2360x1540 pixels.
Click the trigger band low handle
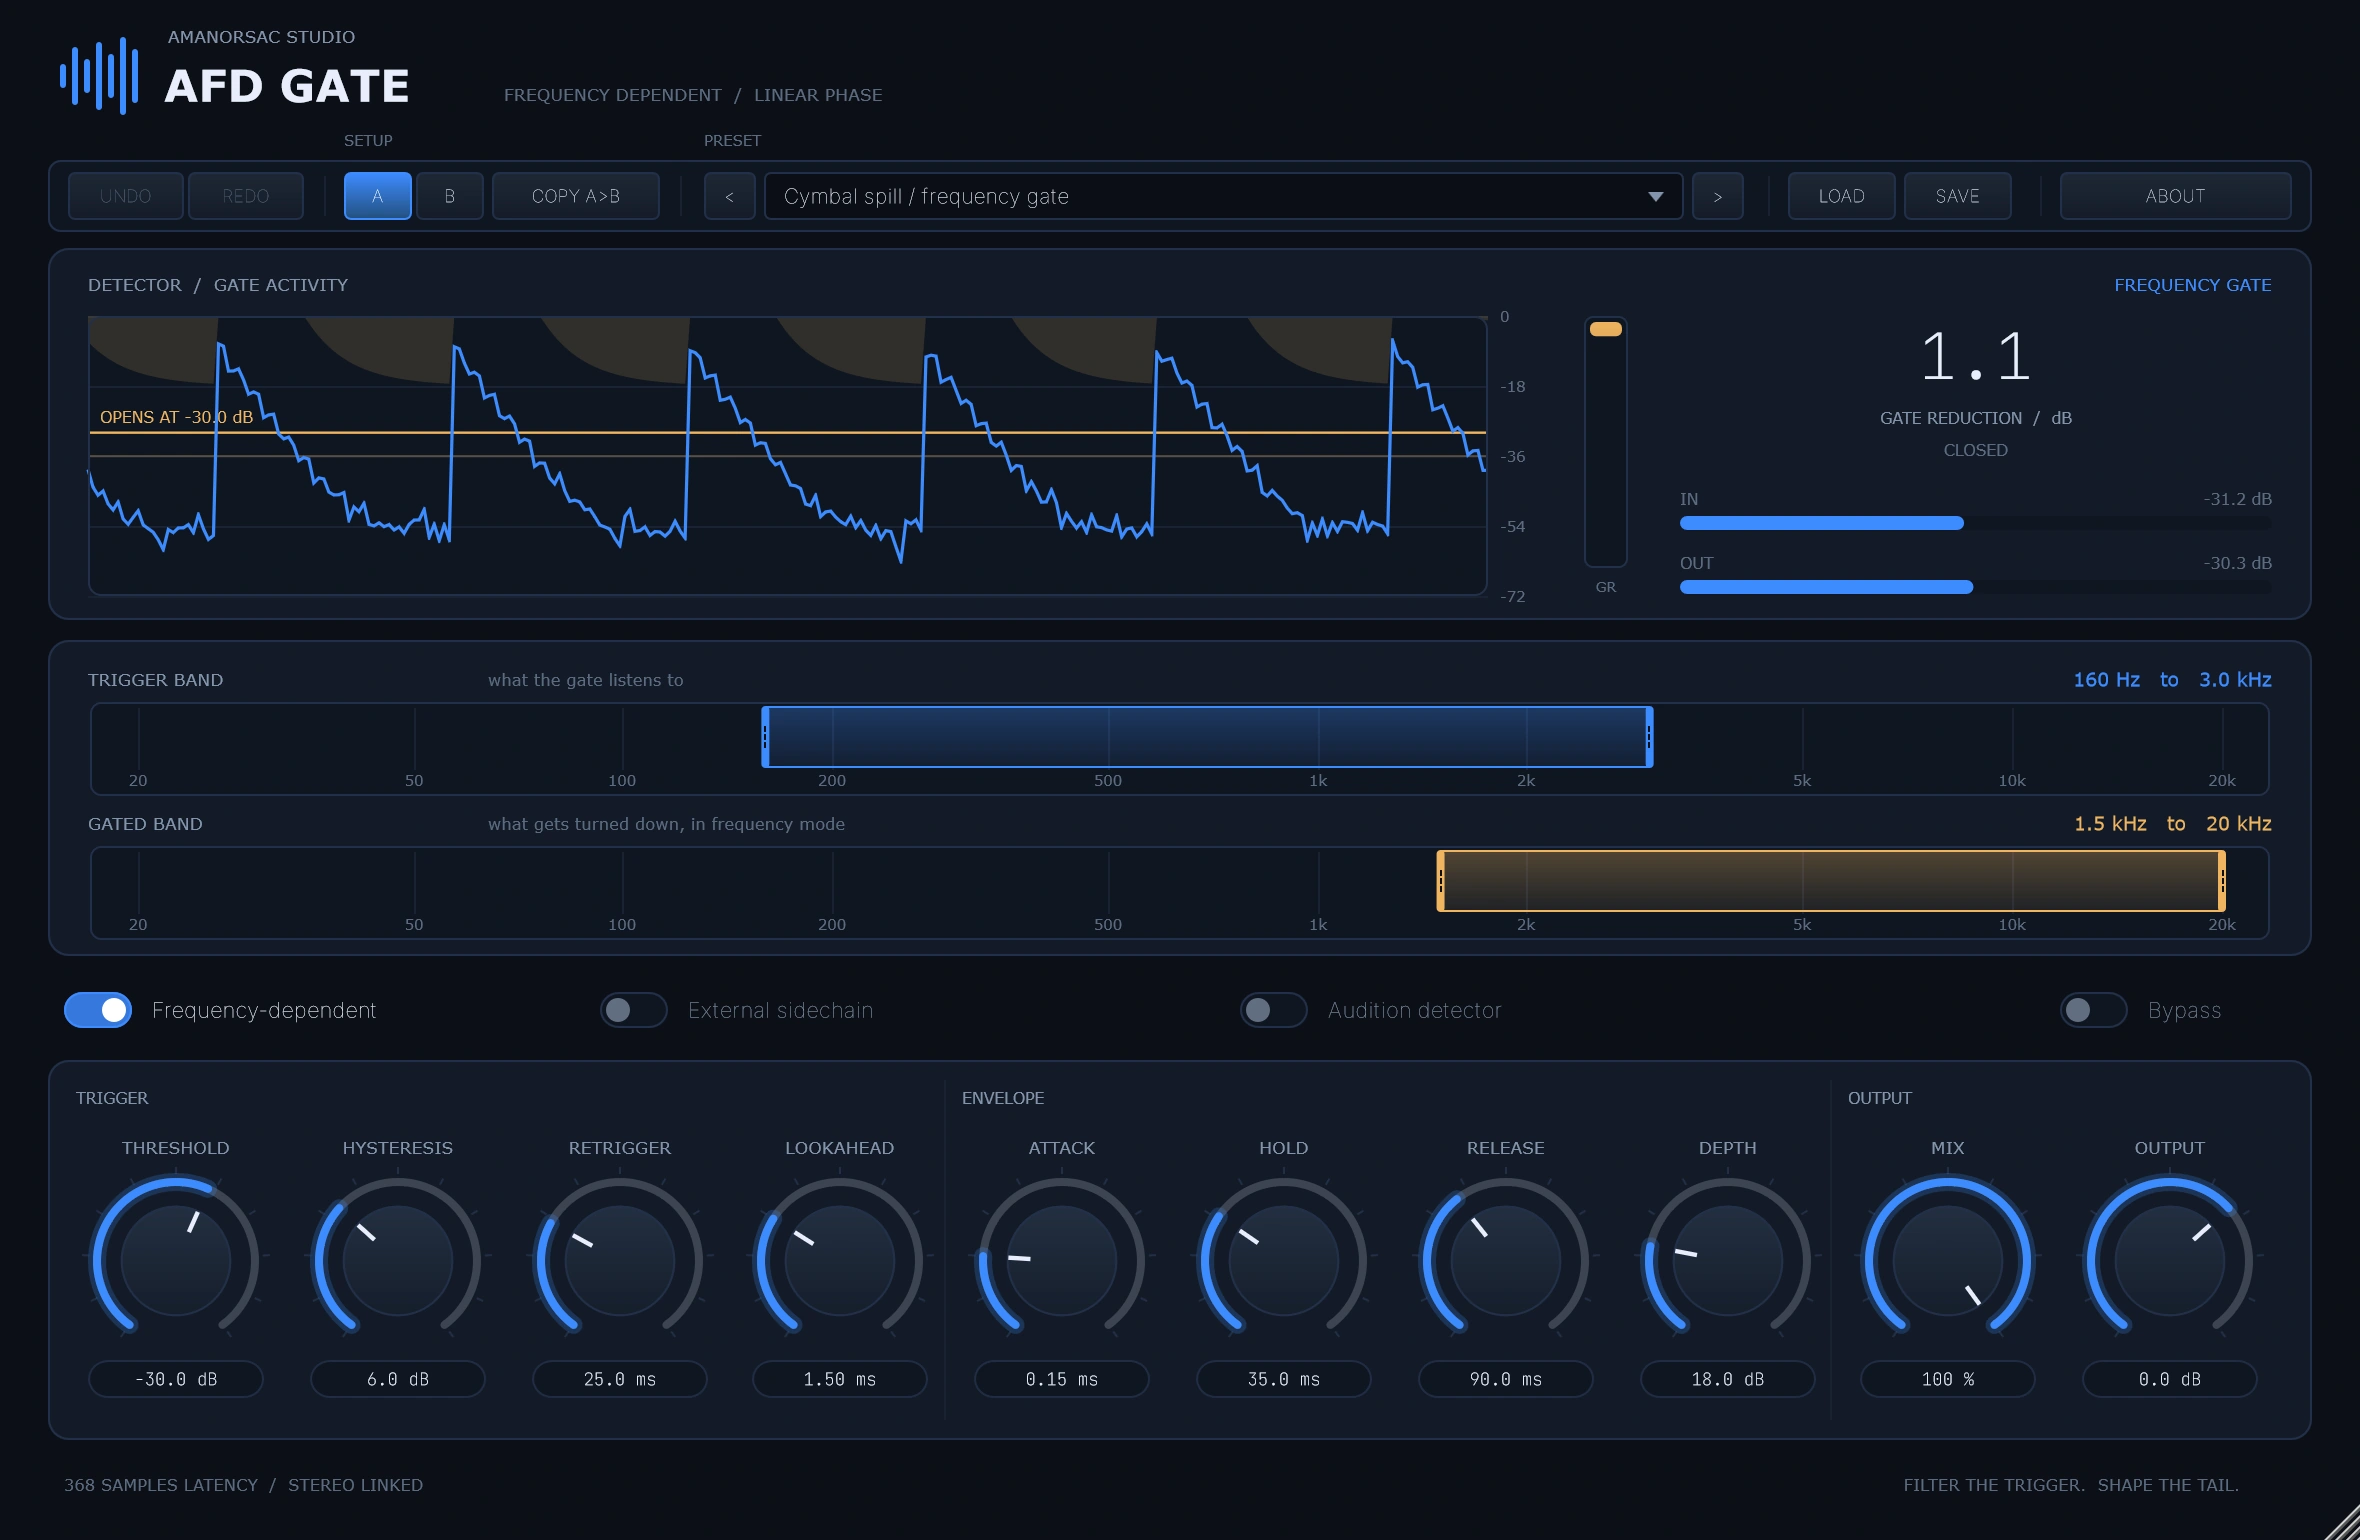(765, 737)
